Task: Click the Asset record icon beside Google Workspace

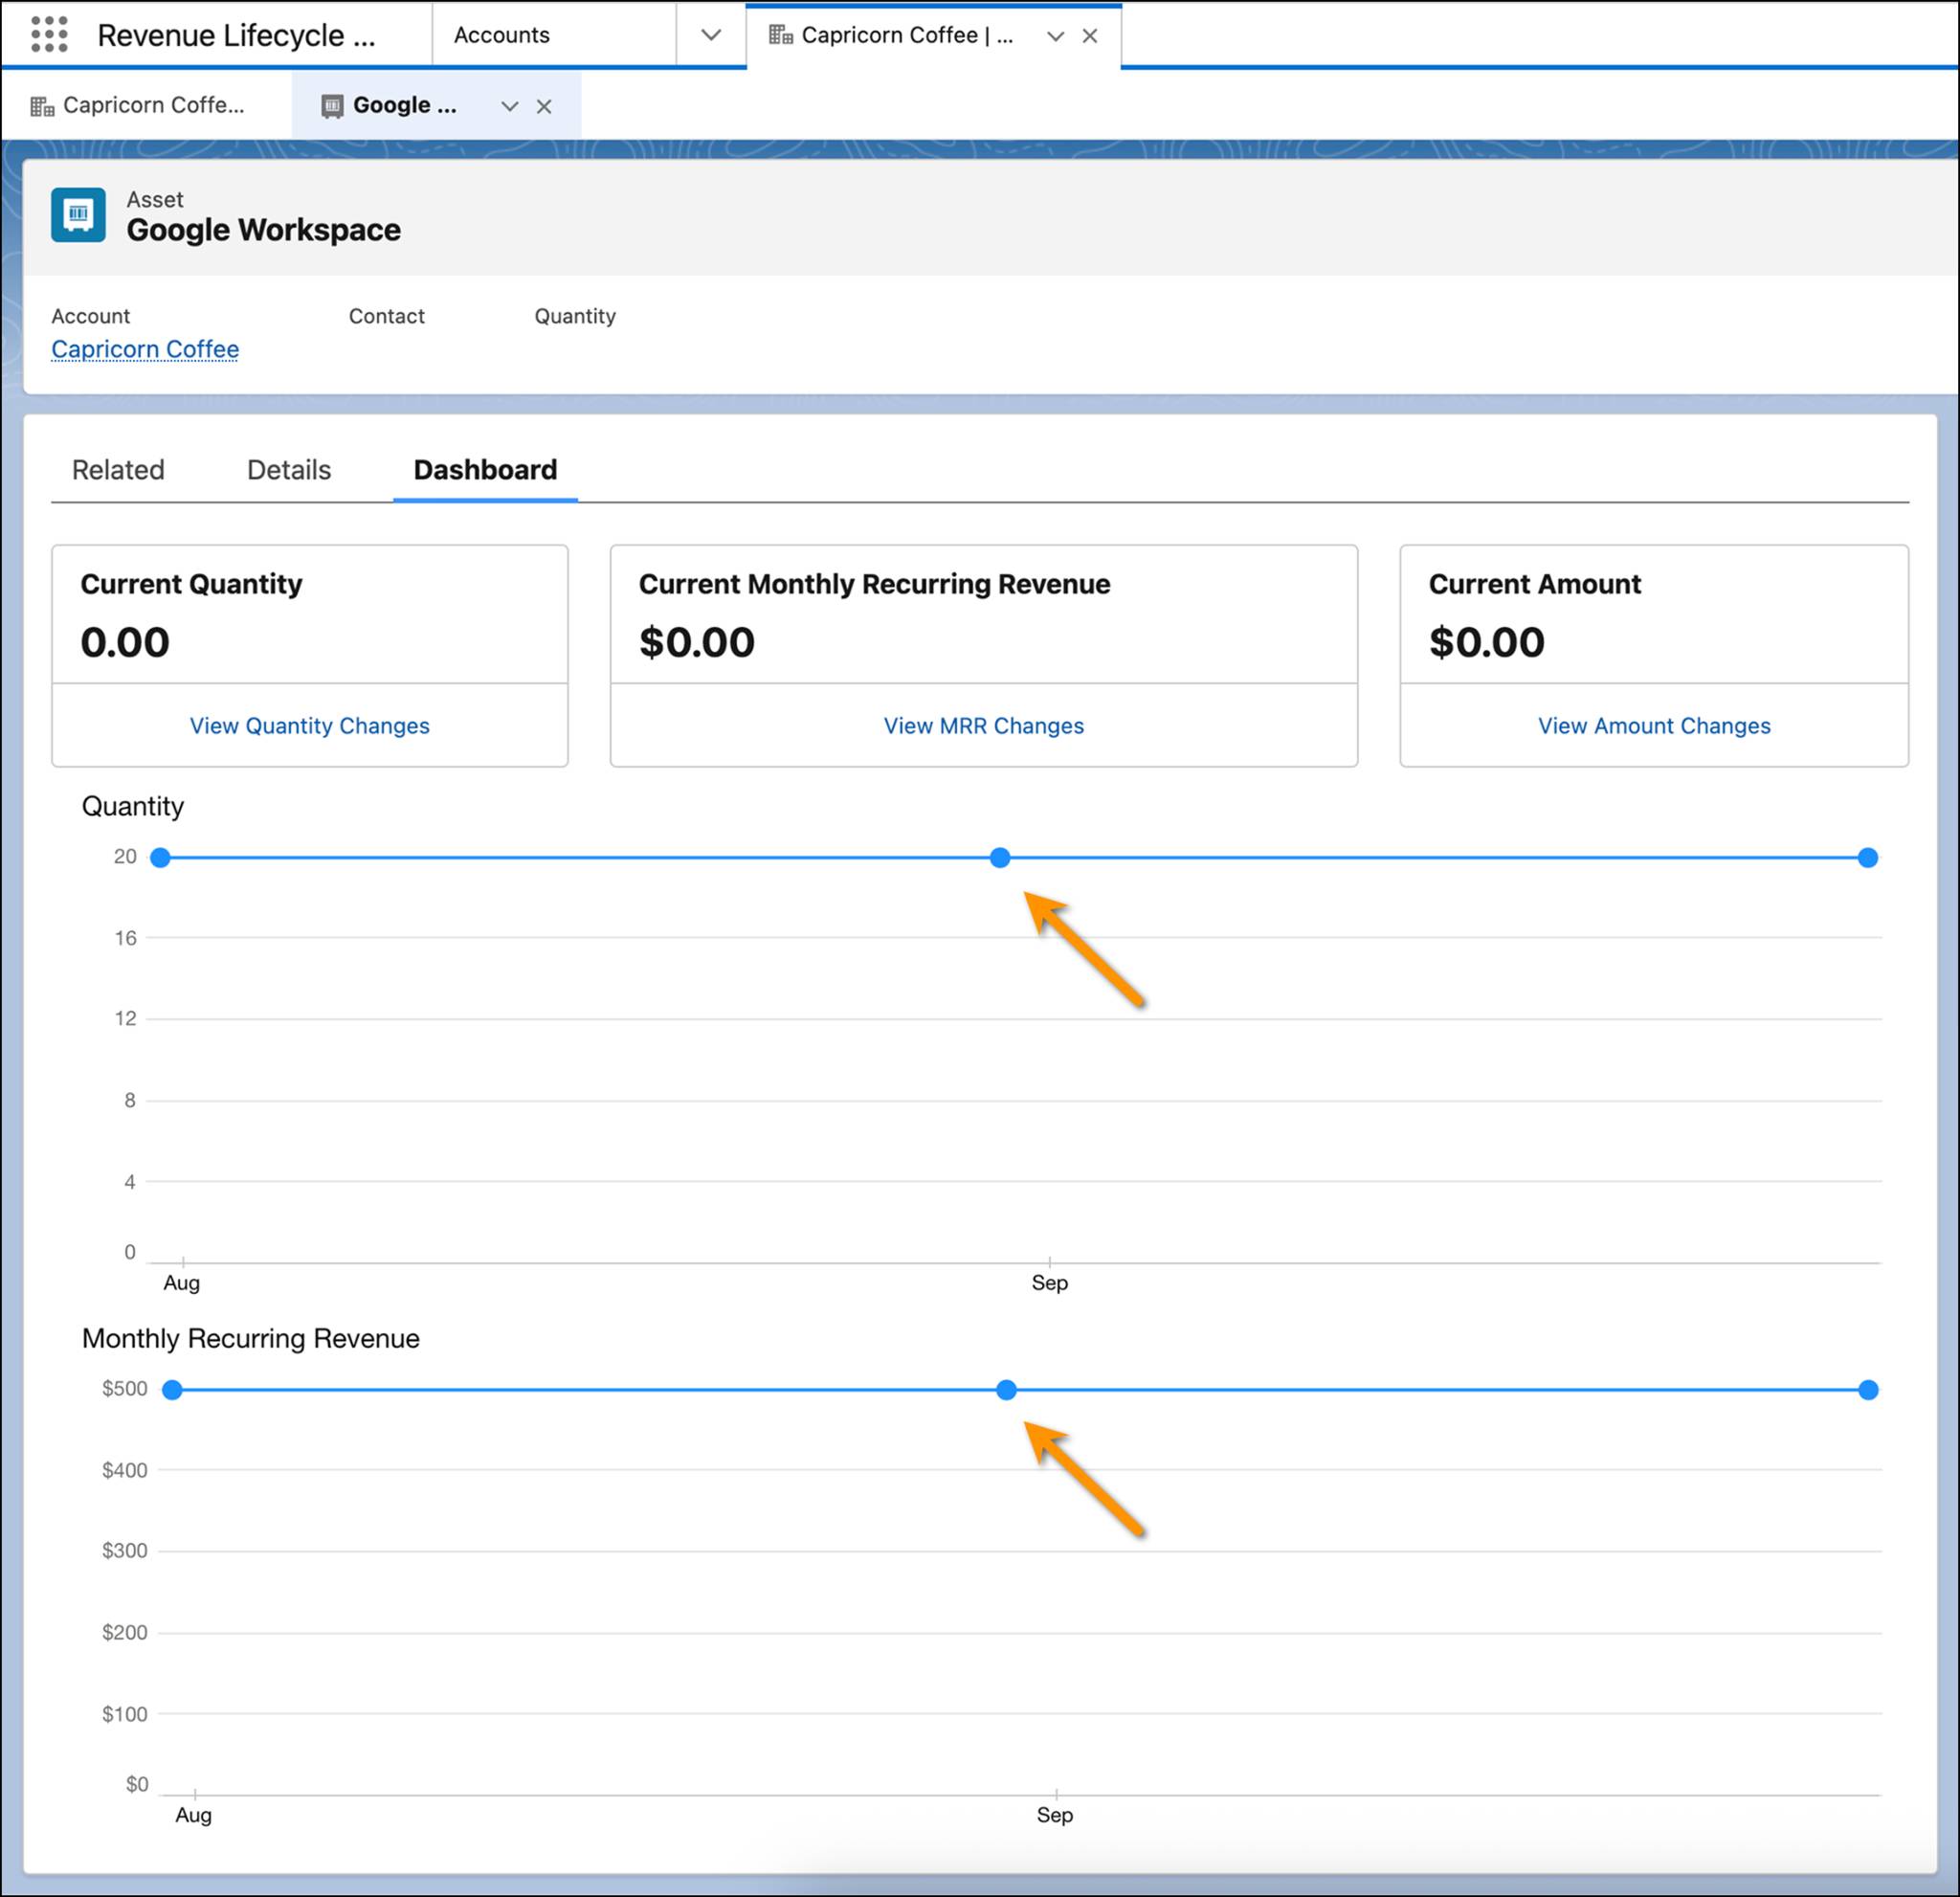Action: [78, 214]
